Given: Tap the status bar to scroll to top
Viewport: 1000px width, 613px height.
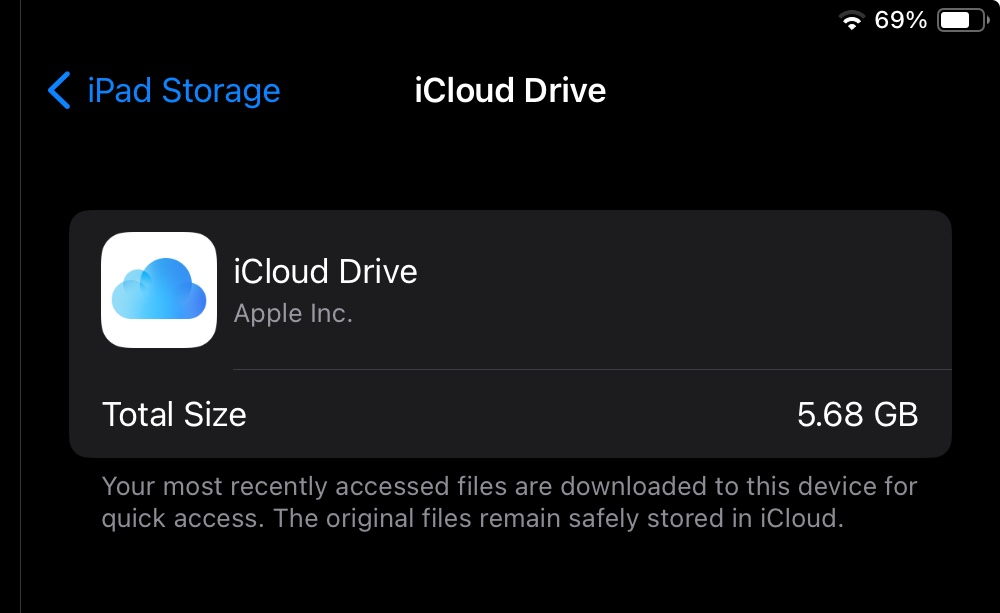Looking at the screenshot, I should 500,18.
